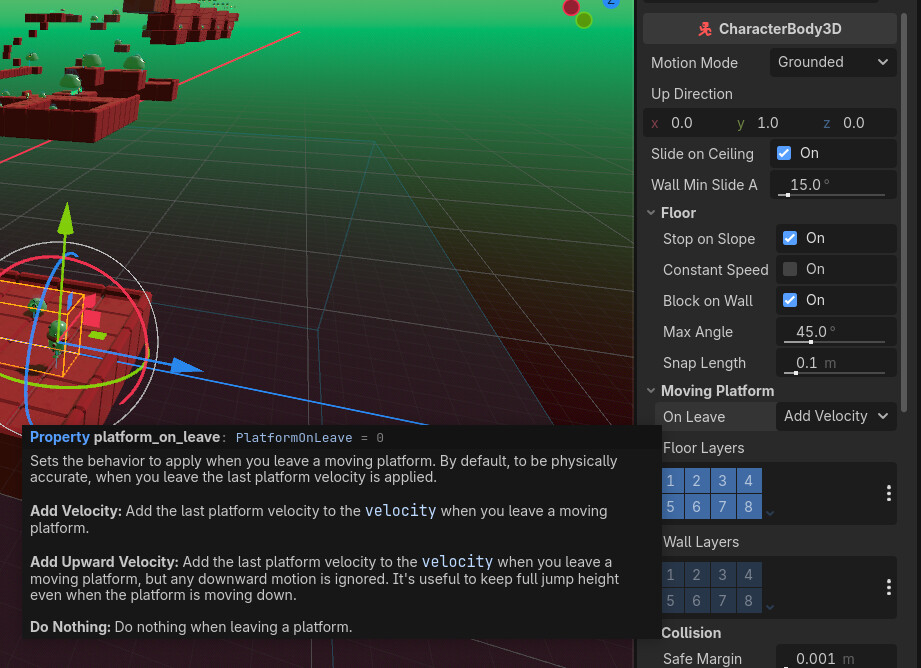921x668 pixels.
Task: Disable the Slide on Ceiling checkbox
Action: (784, 153)
